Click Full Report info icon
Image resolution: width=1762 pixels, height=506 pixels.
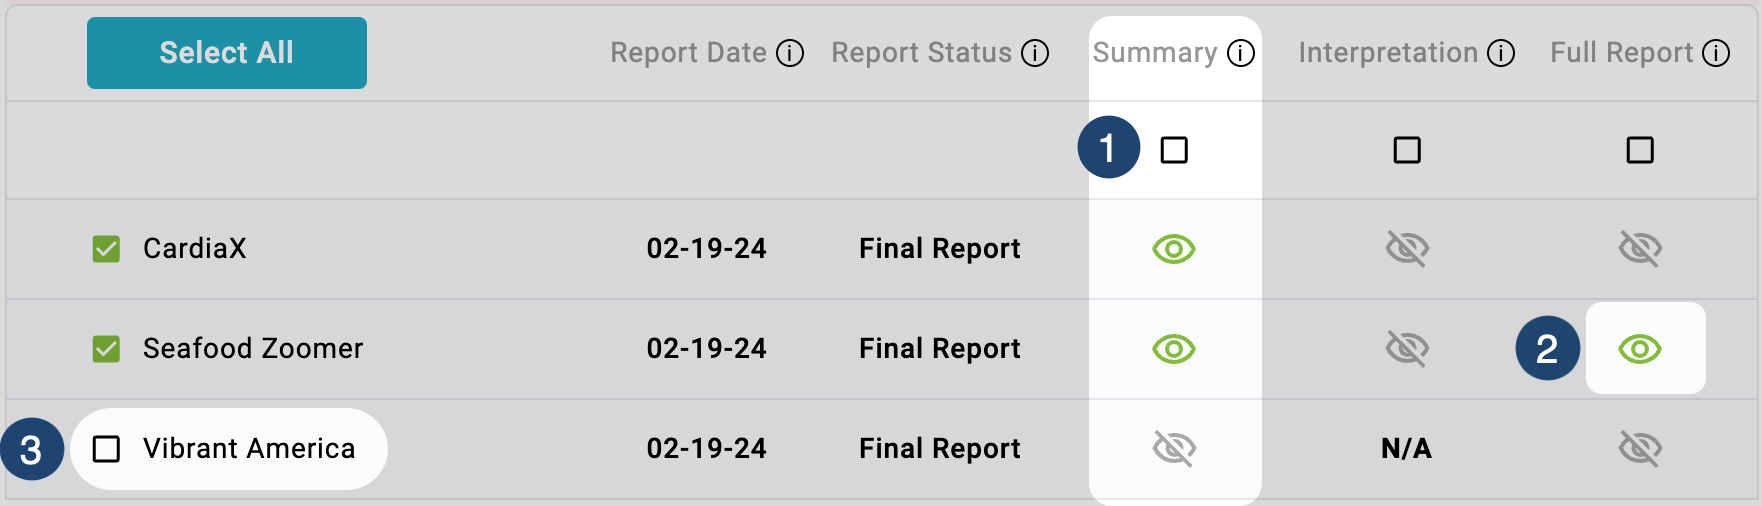pyautogui.click(x=1716, y=53)
